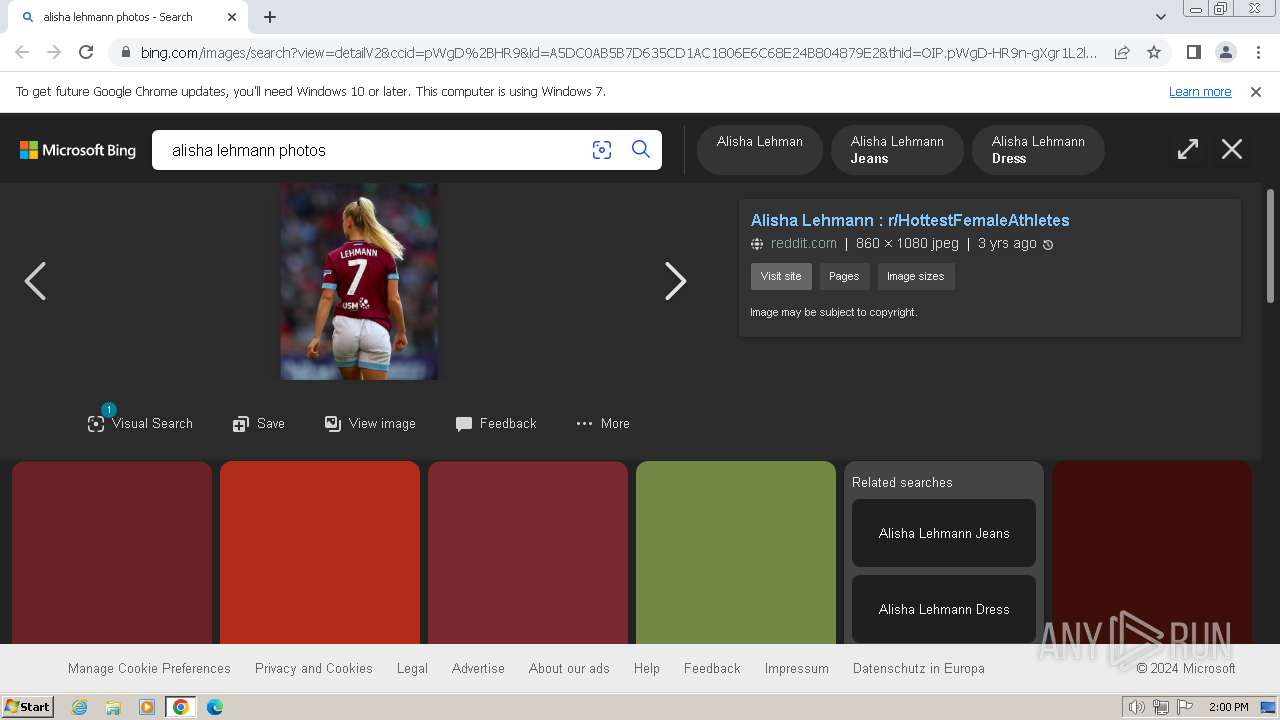Open About our ads link
The width and height of the screenshot is (1280, 720).
click(x=569, y=668)
